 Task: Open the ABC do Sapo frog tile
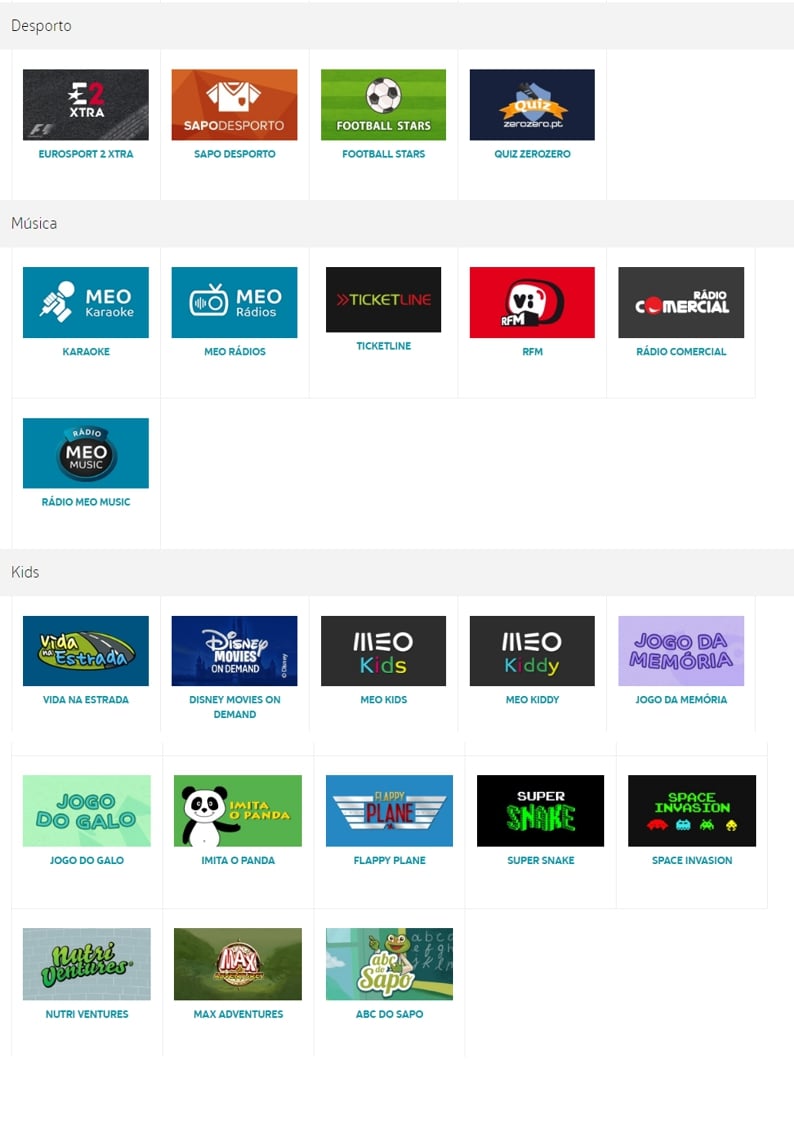[x=389, y=964]
